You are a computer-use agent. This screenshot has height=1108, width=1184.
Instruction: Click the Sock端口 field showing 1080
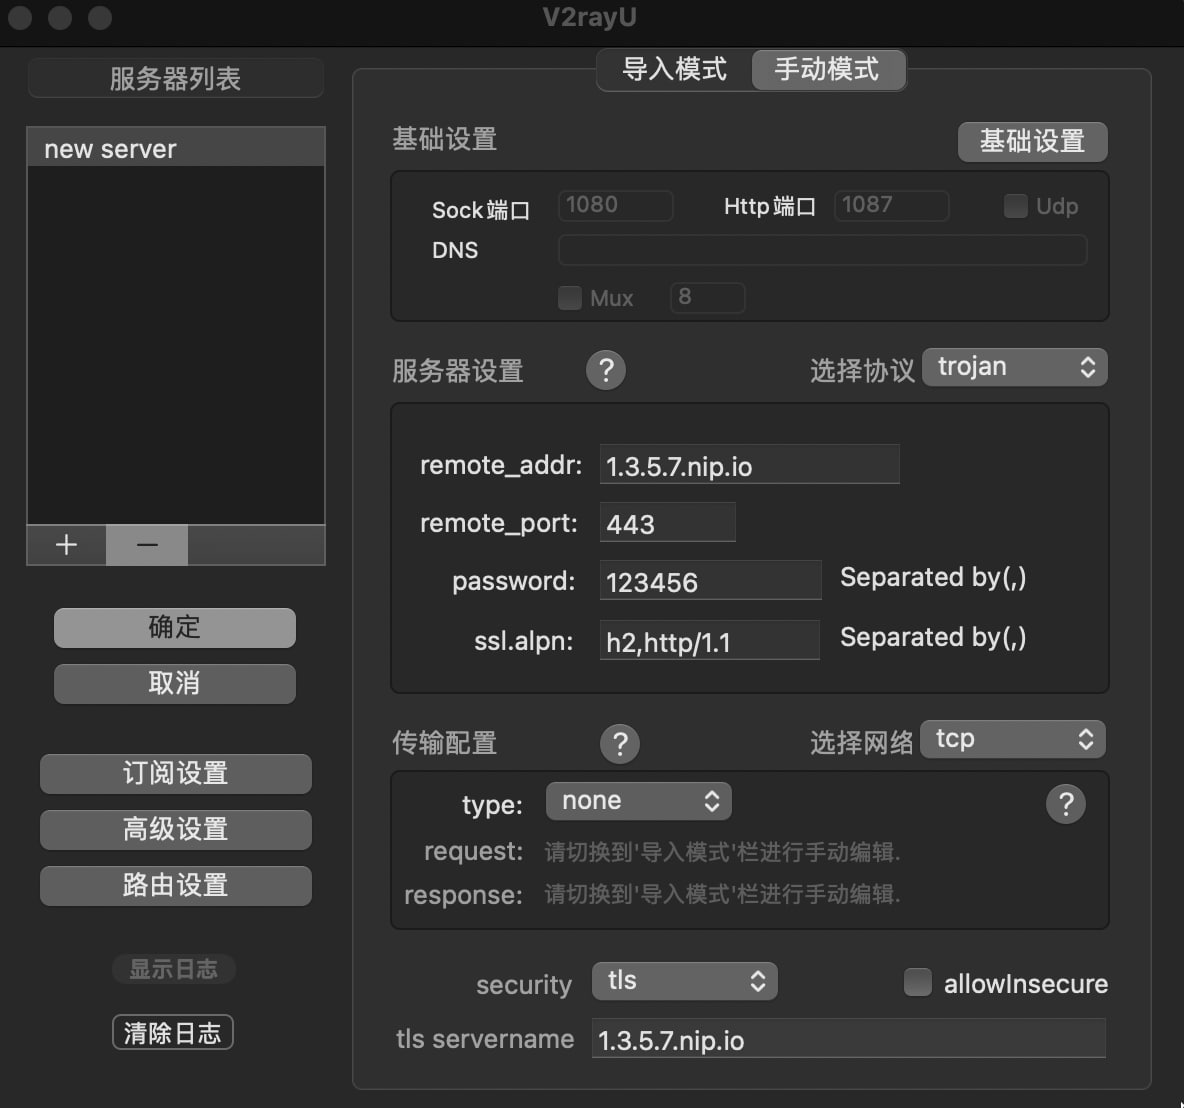(615, 205)
